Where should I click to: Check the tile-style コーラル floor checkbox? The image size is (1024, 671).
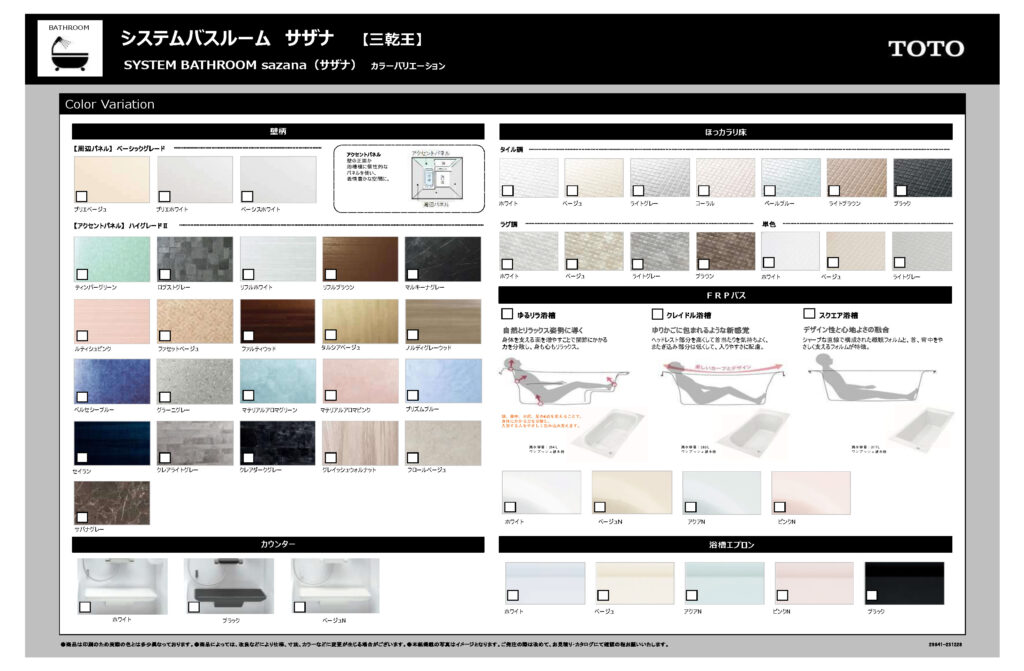[703, 191]
